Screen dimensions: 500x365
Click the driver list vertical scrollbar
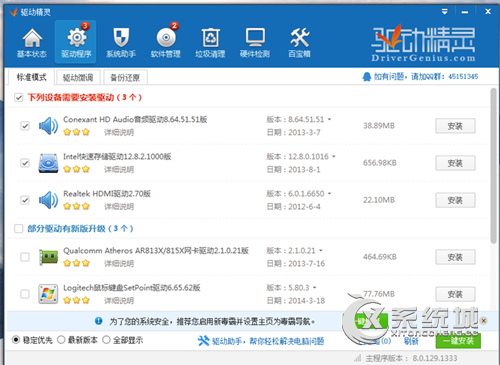pos(493,166)
